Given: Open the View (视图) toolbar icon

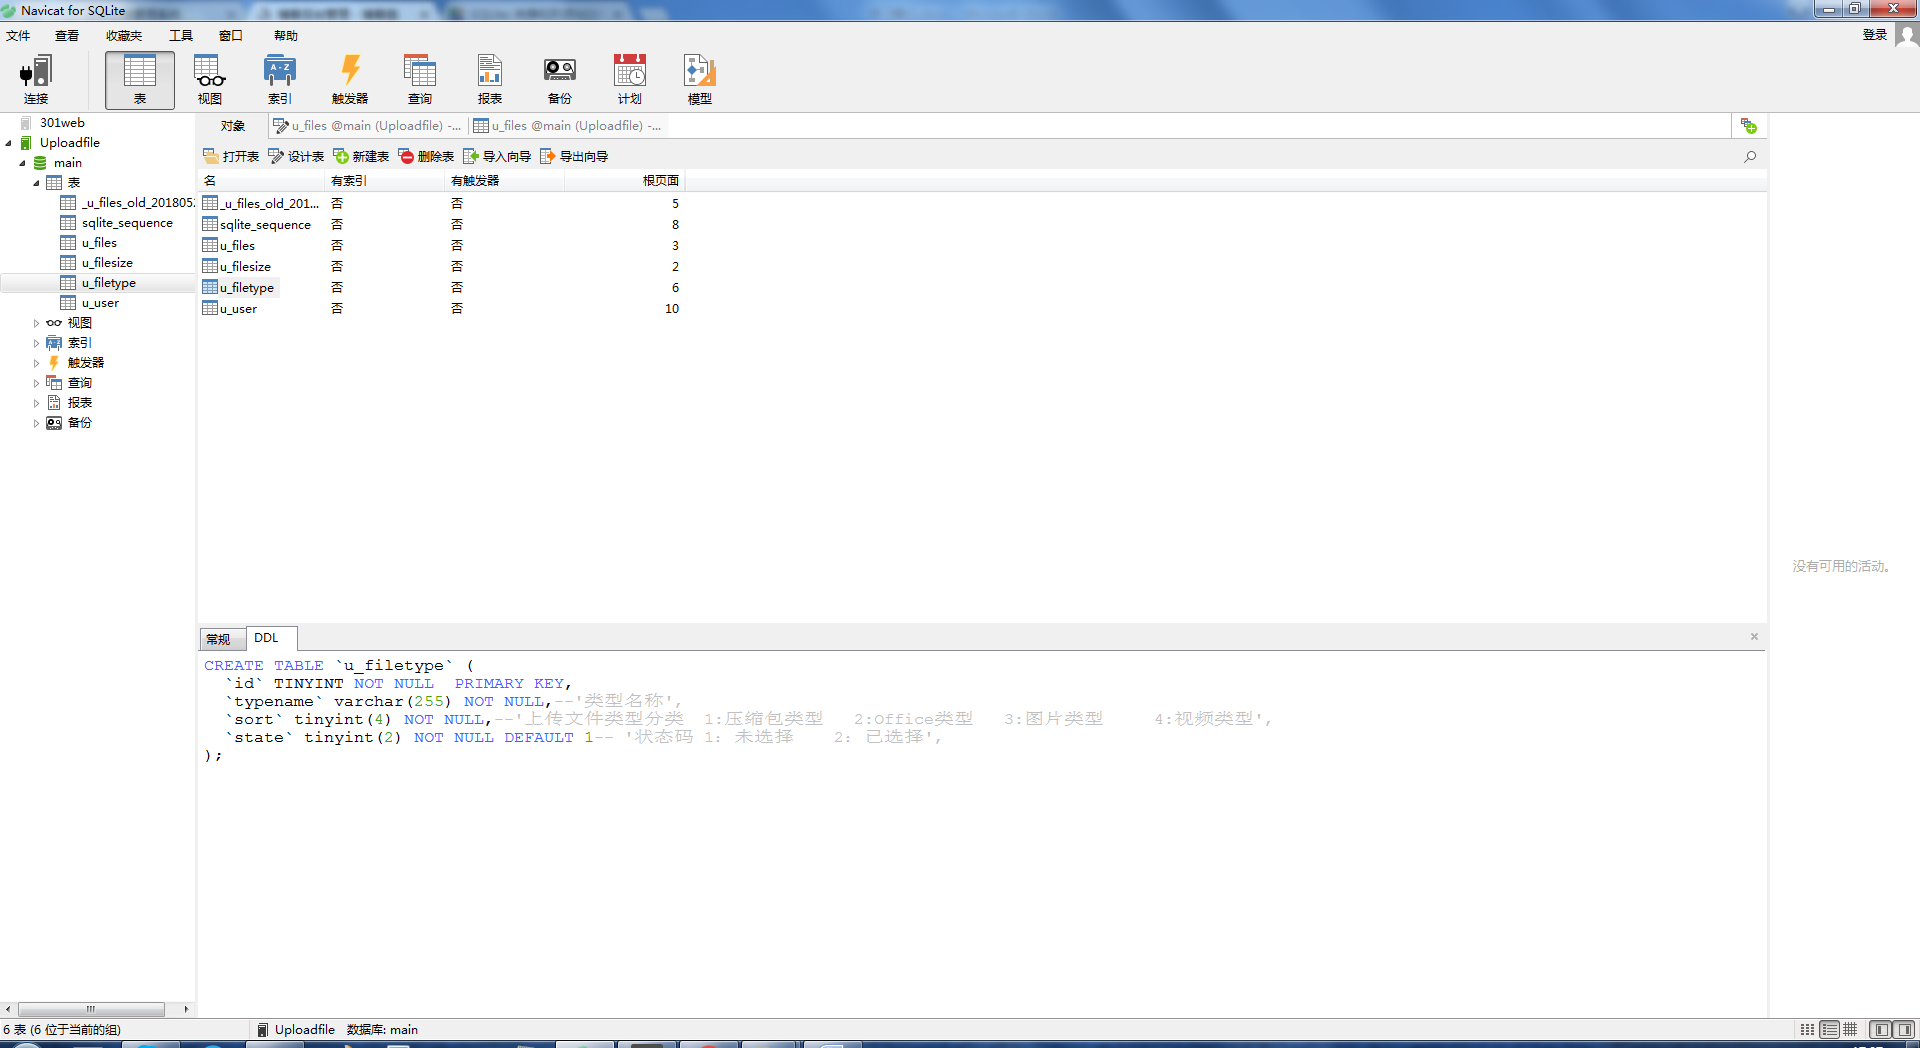Looking at the screenshot, I should 210,80.
